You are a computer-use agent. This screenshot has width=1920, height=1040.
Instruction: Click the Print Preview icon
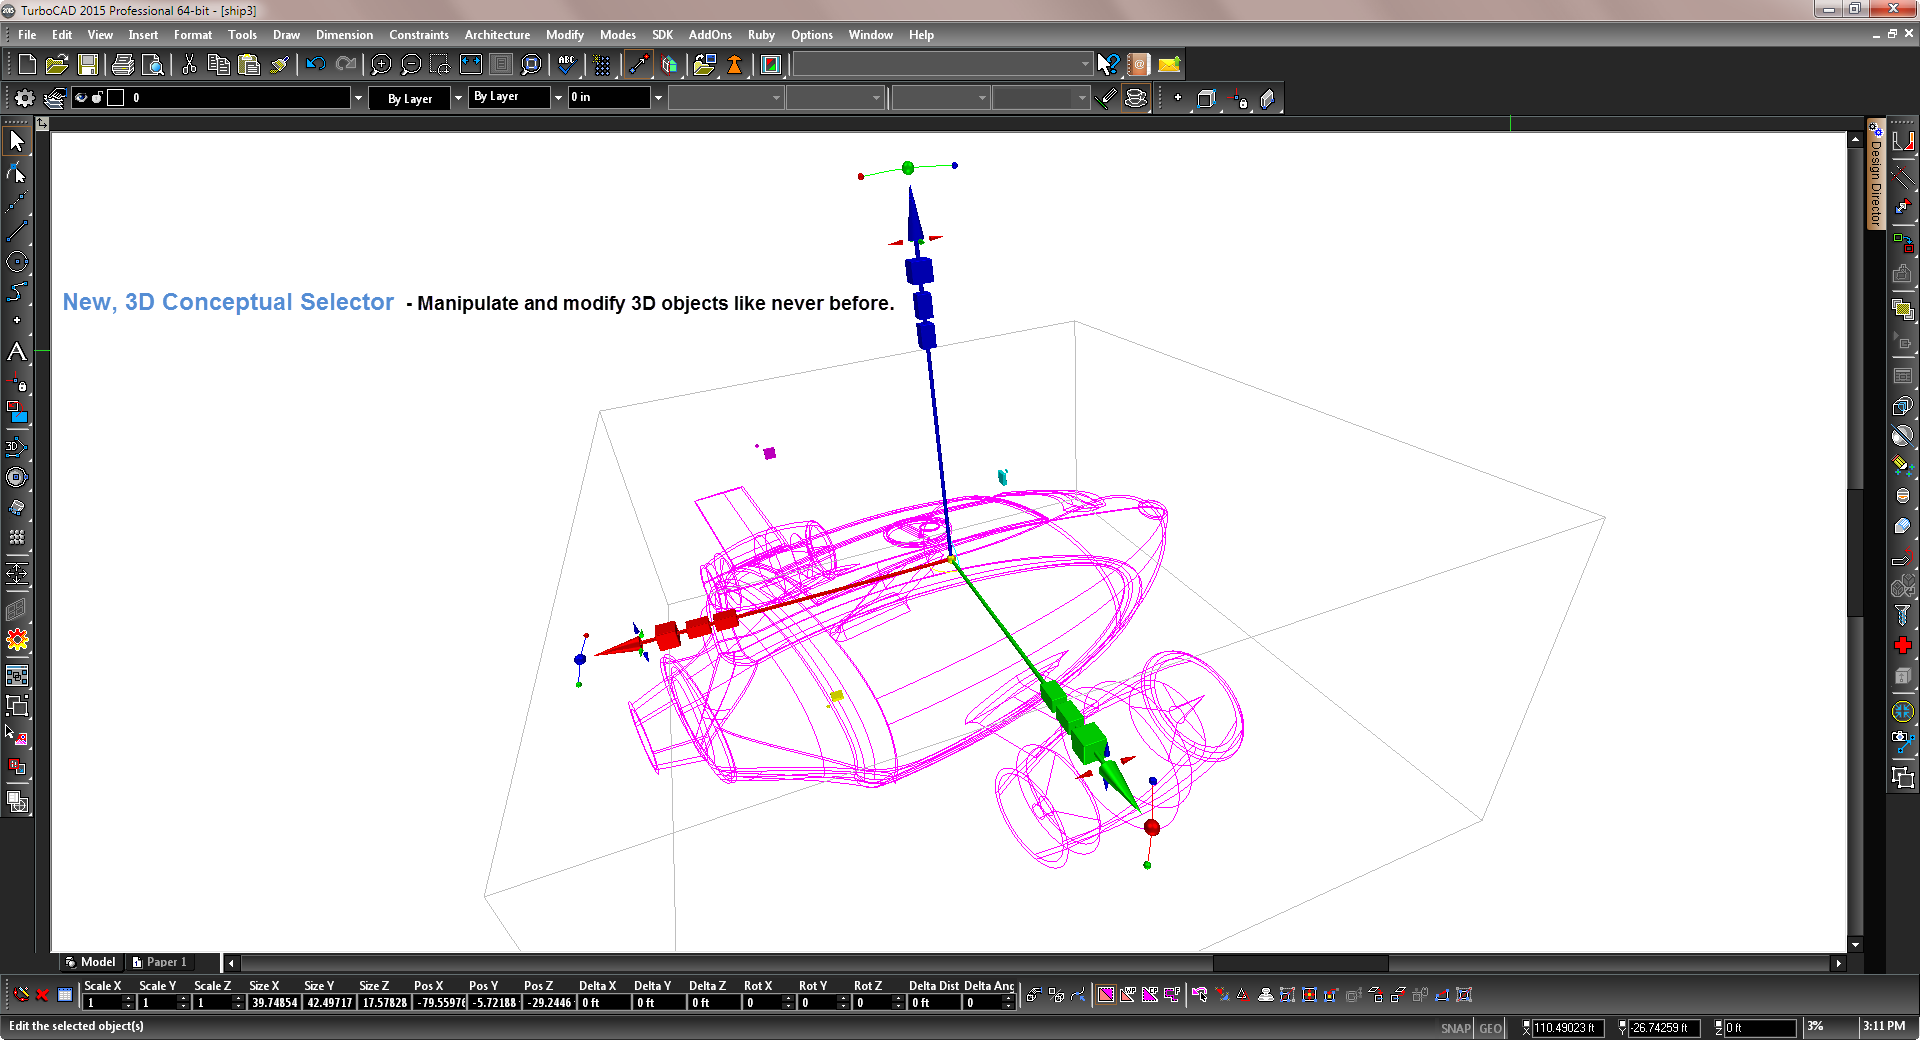[x=153, y=65]
